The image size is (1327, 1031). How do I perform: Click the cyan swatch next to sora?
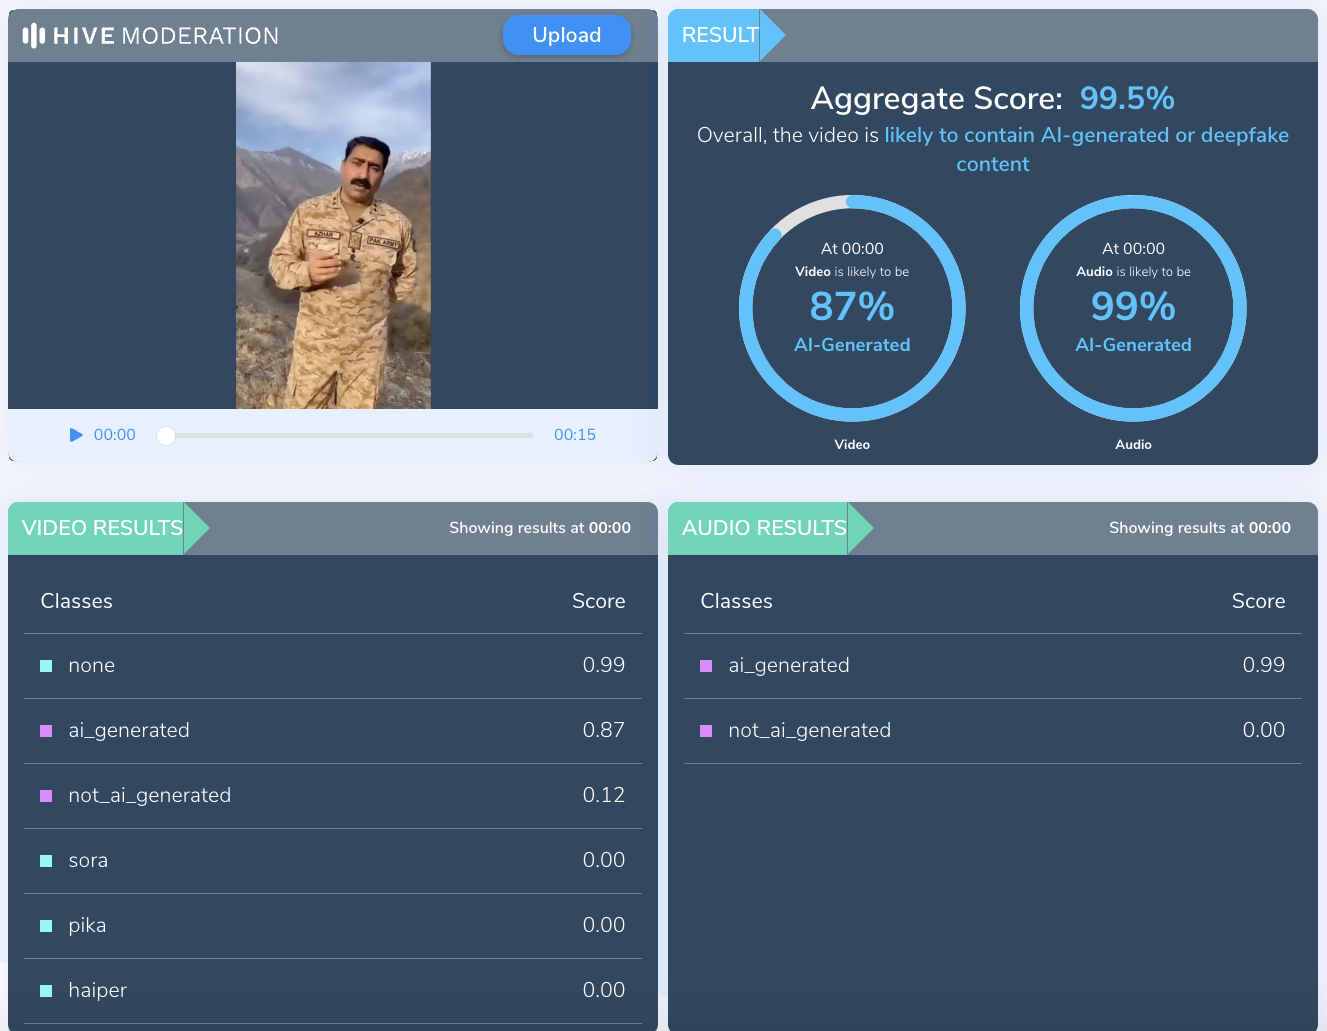pos(46,861)
